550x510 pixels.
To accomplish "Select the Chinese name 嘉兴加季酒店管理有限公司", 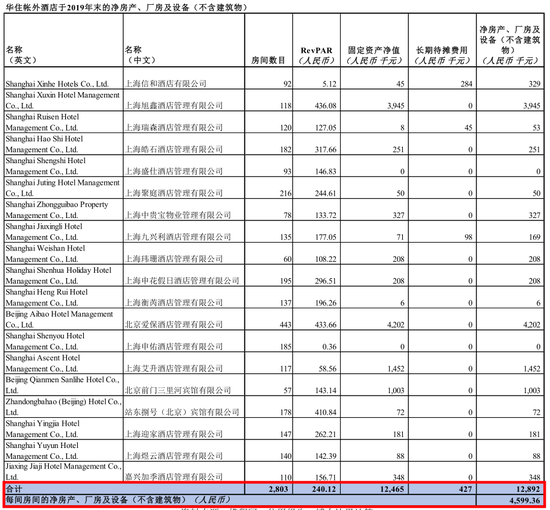I will (x=174, y=477).
